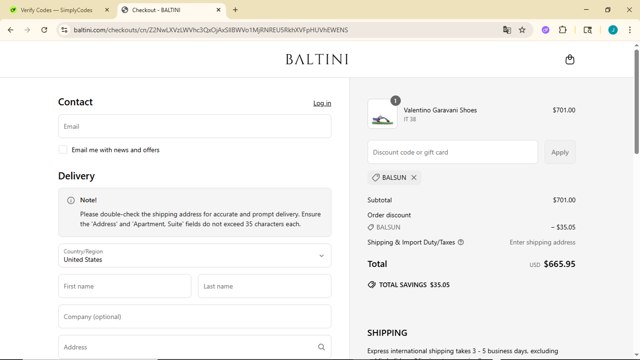Open the Chrome three-dot menu

click(x=629, y=30)
